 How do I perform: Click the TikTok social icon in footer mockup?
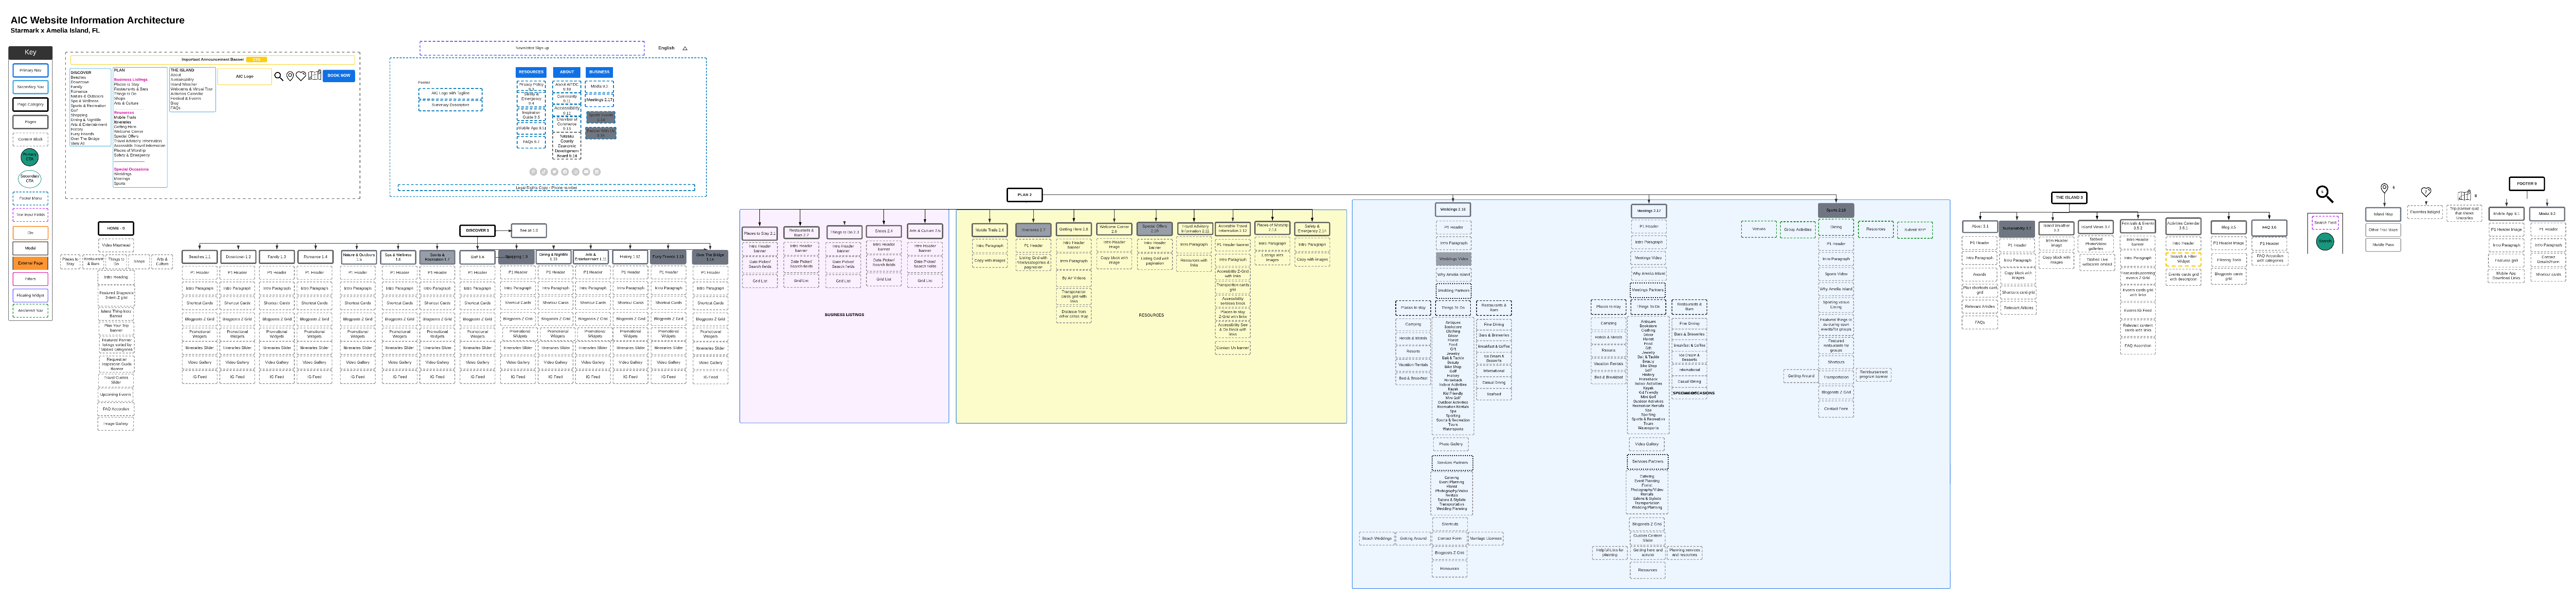[544, 171]
